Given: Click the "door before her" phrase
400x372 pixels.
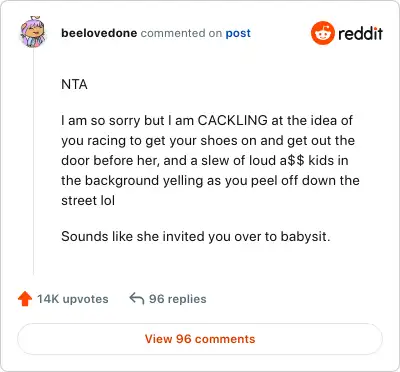Looking at the screenshot, I should [x=109, y=160].
